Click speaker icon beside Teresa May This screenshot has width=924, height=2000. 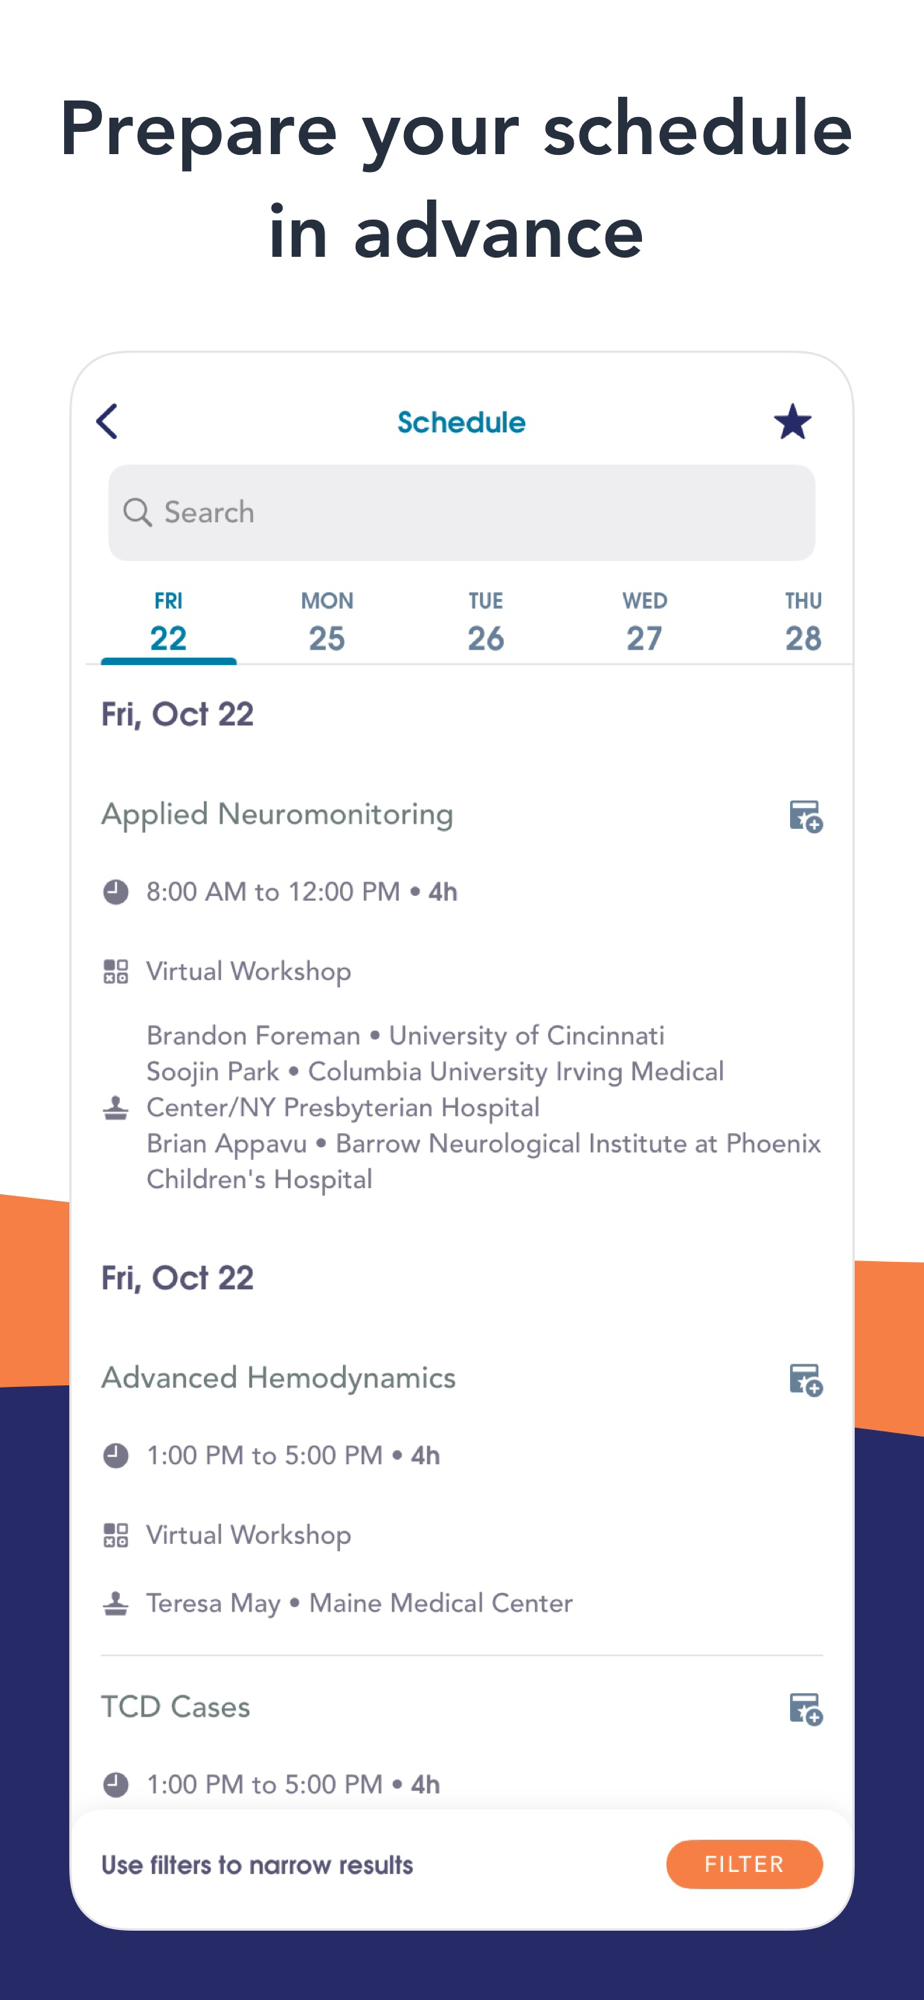(x=116, y=1603)
